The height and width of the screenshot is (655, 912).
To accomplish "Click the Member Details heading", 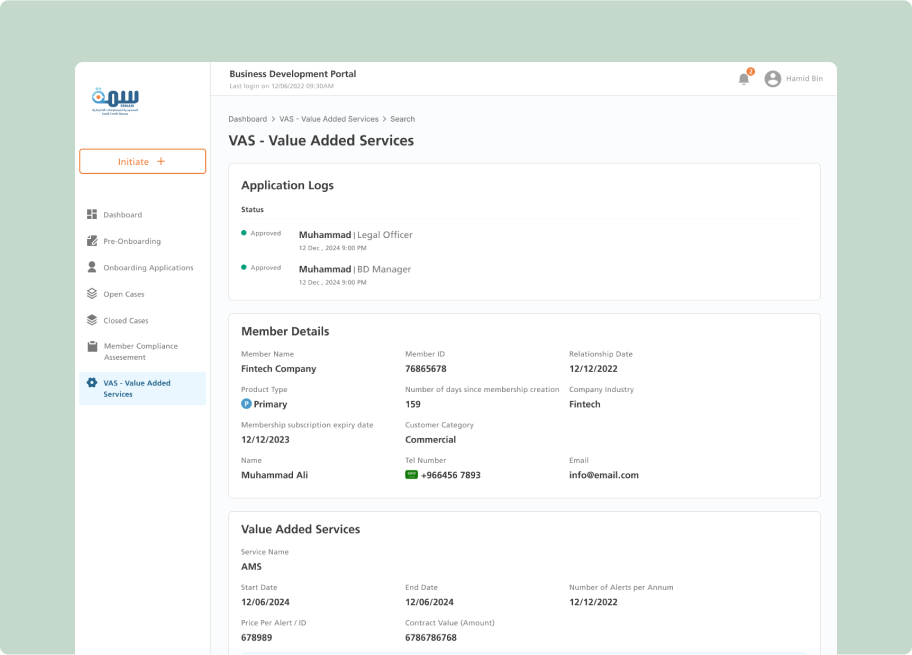I will (285, 331).
